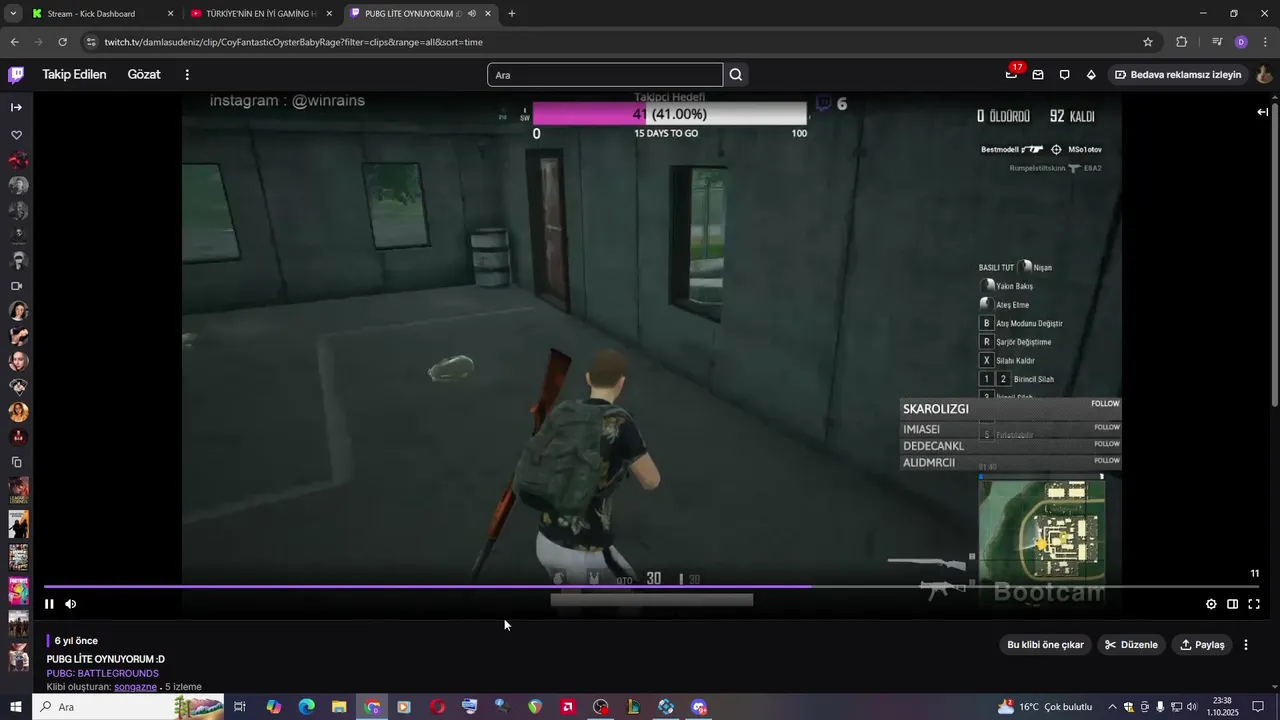Click the site information icon in address bar
This screenshot has width=1280, height=720.
(91, 42)
